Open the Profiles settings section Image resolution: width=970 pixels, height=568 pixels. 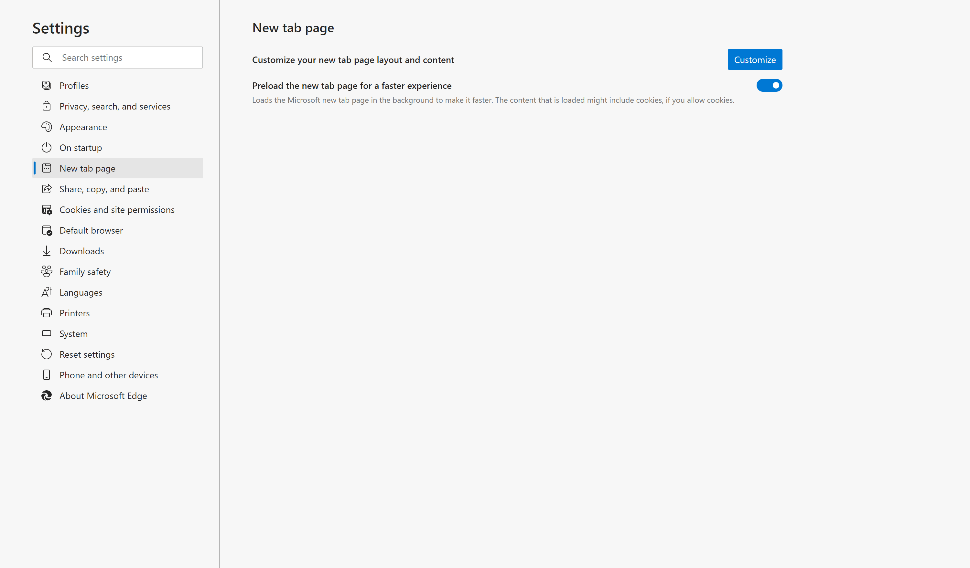[118, 85]
